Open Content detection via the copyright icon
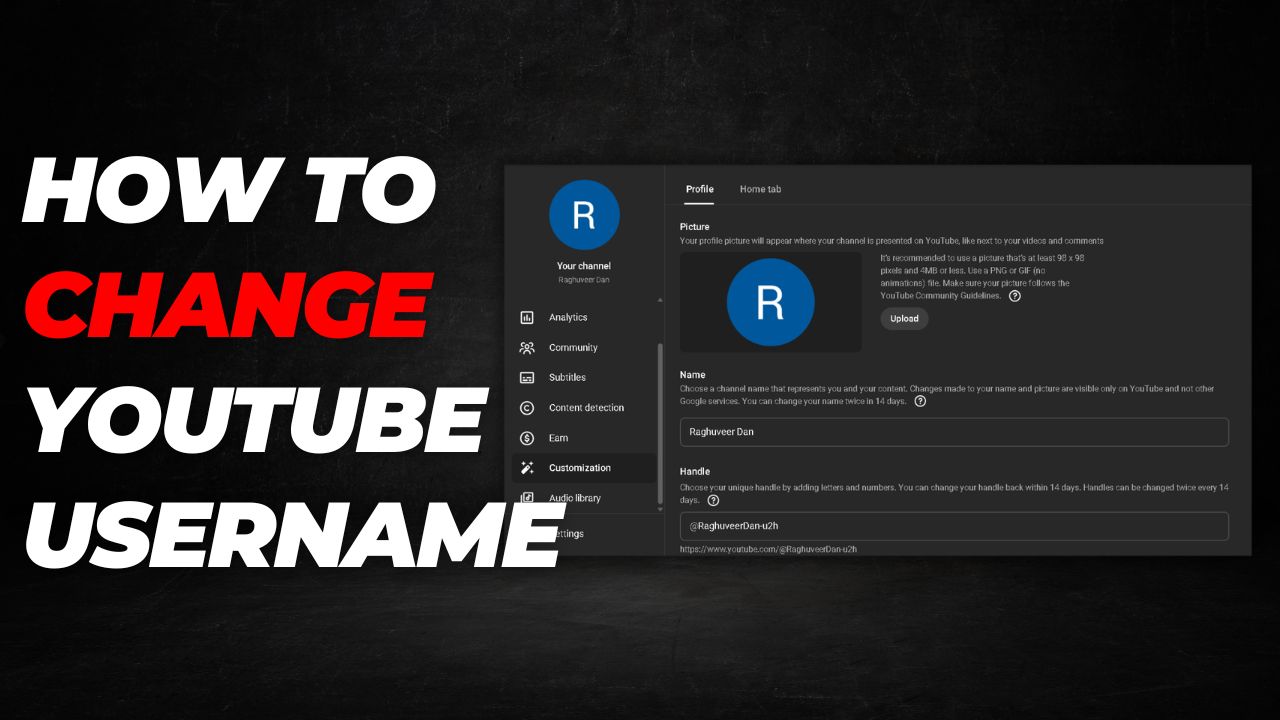 (527, 408)
